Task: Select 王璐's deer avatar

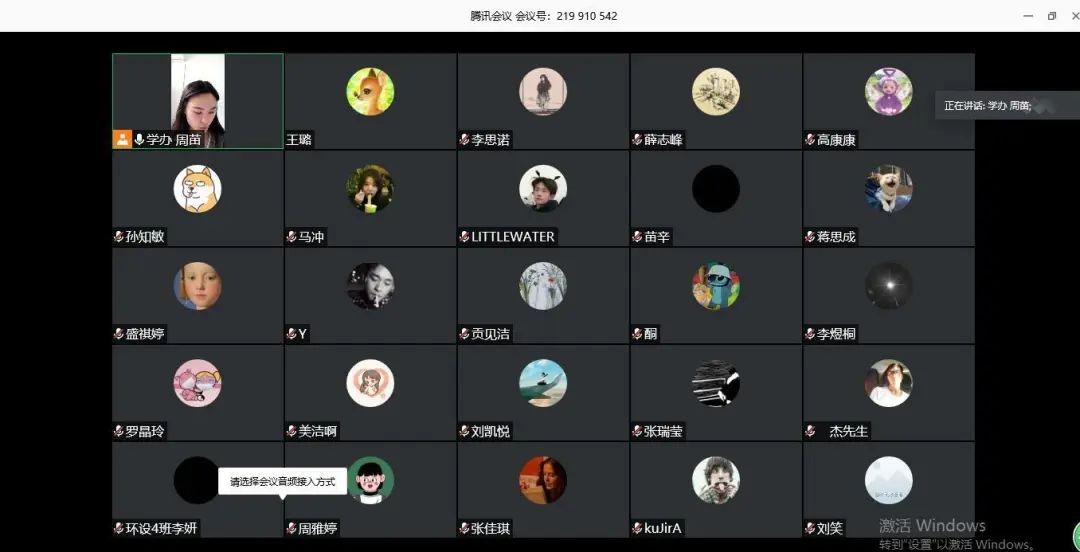Action: [x=371, y=92]
